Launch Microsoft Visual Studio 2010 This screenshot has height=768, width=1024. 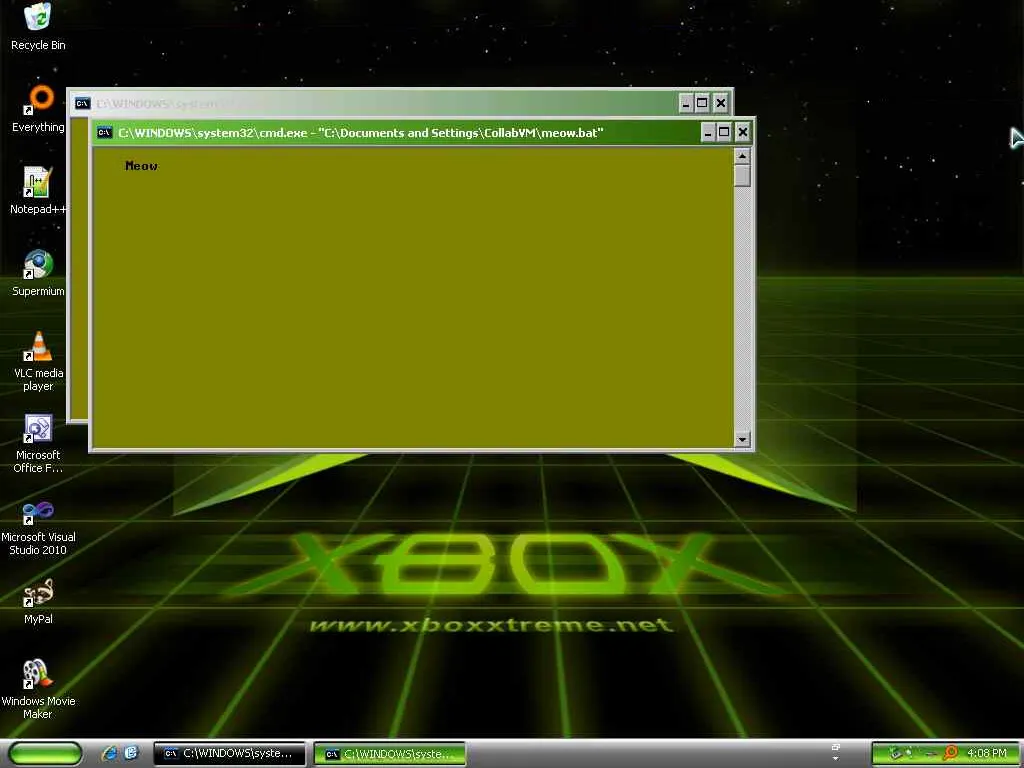coord(38,526)
